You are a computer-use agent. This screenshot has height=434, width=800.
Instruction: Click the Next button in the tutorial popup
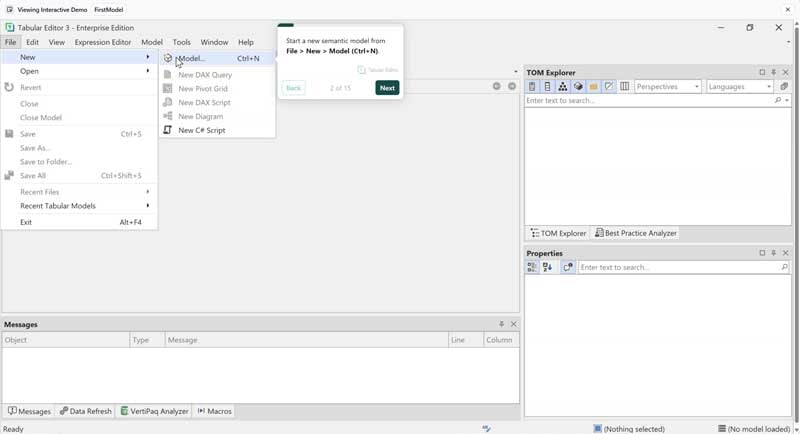click(x=387, y=88)
